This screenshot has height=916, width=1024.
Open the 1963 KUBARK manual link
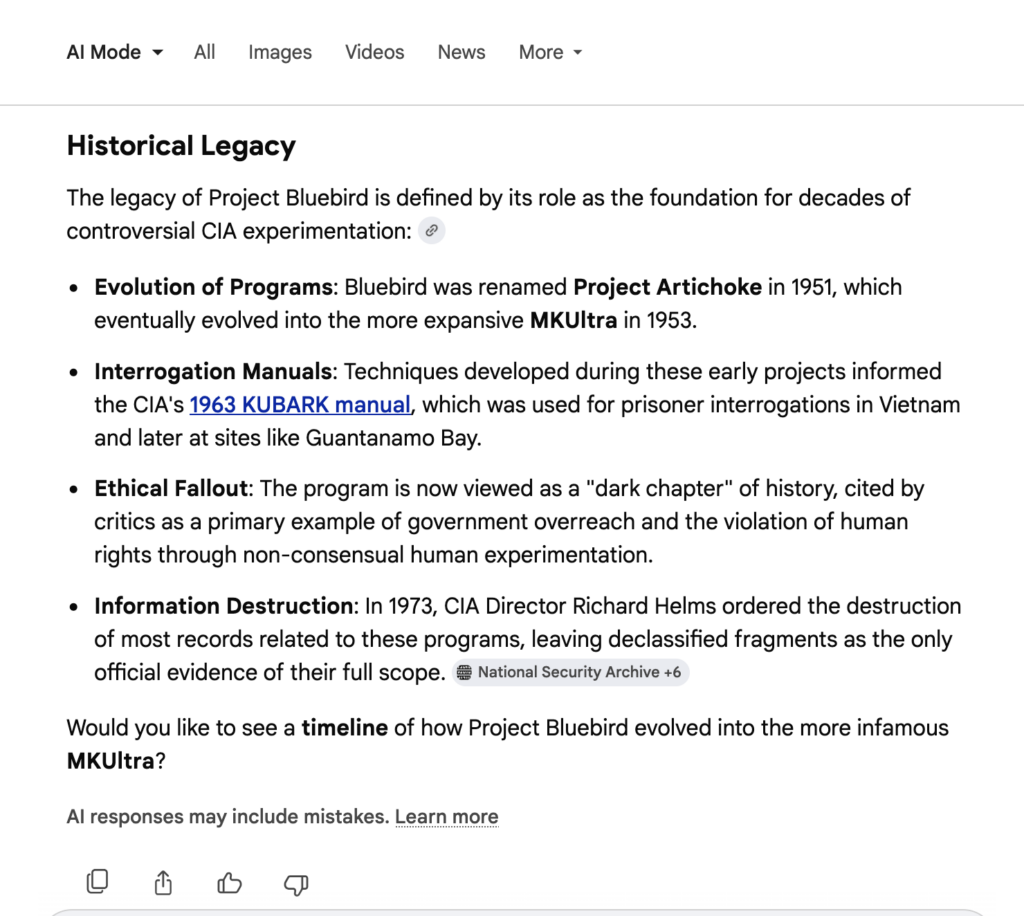pos(300,405)
